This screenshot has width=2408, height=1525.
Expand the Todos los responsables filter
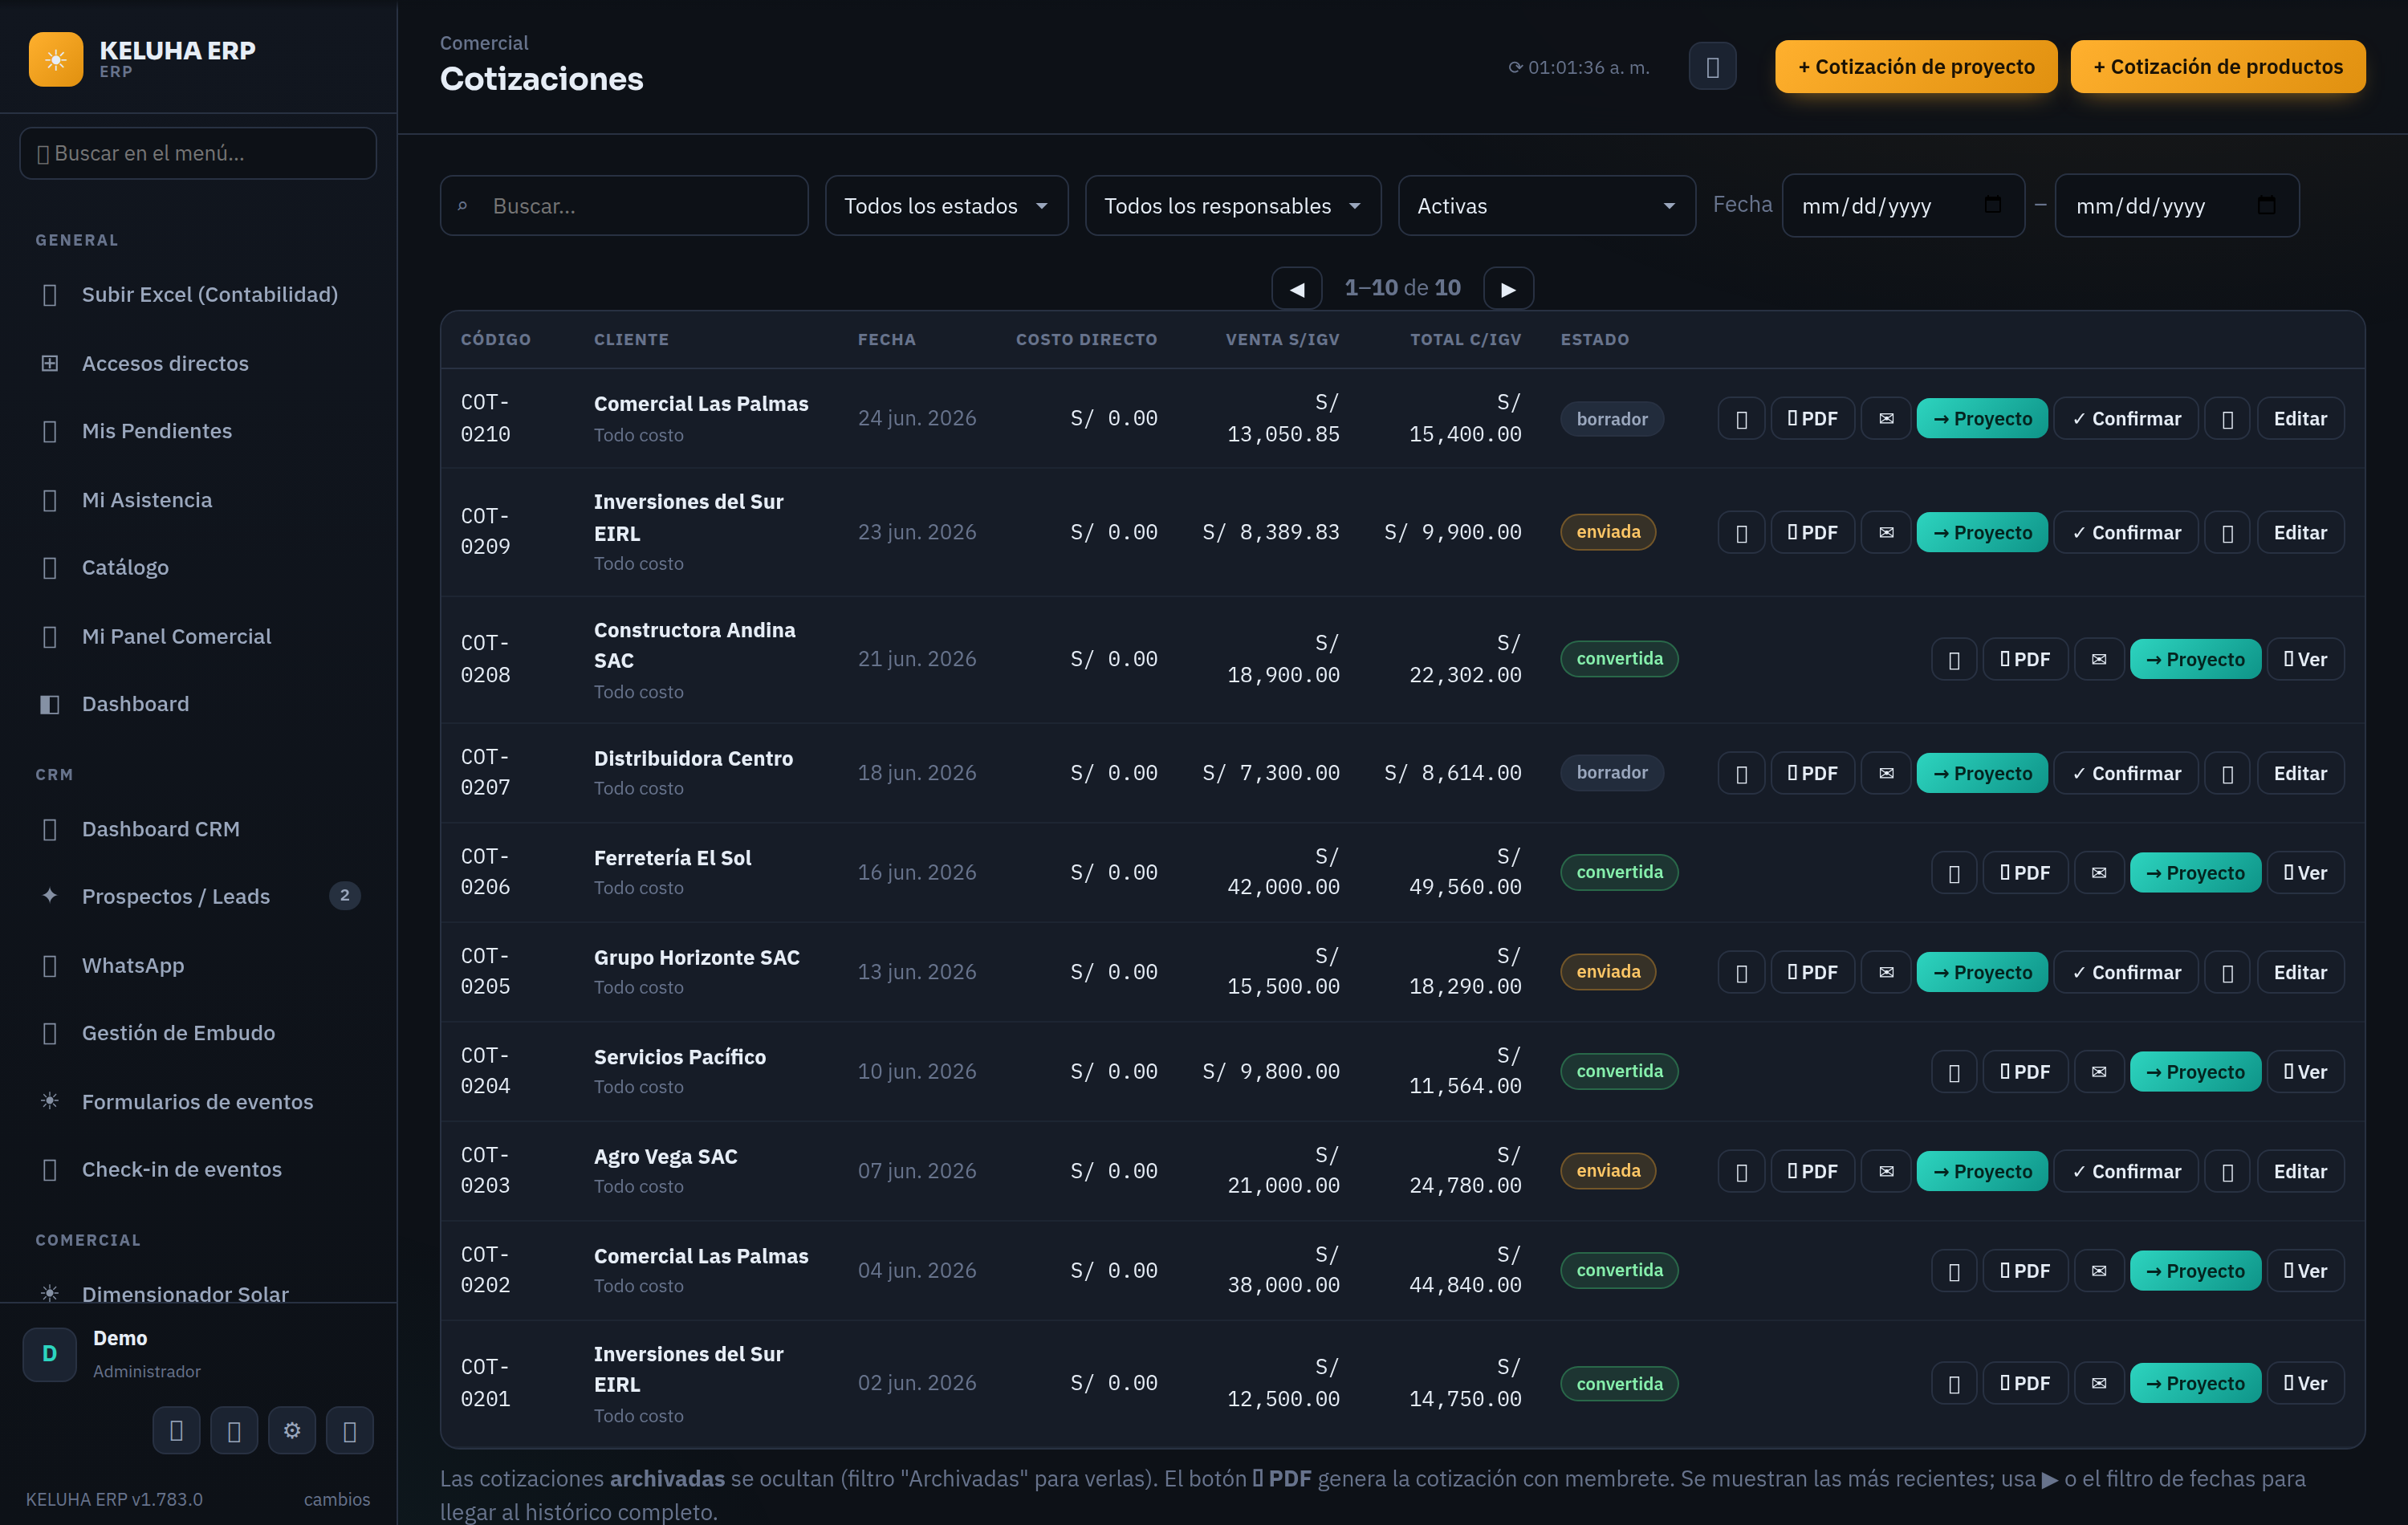point(1232,206)
